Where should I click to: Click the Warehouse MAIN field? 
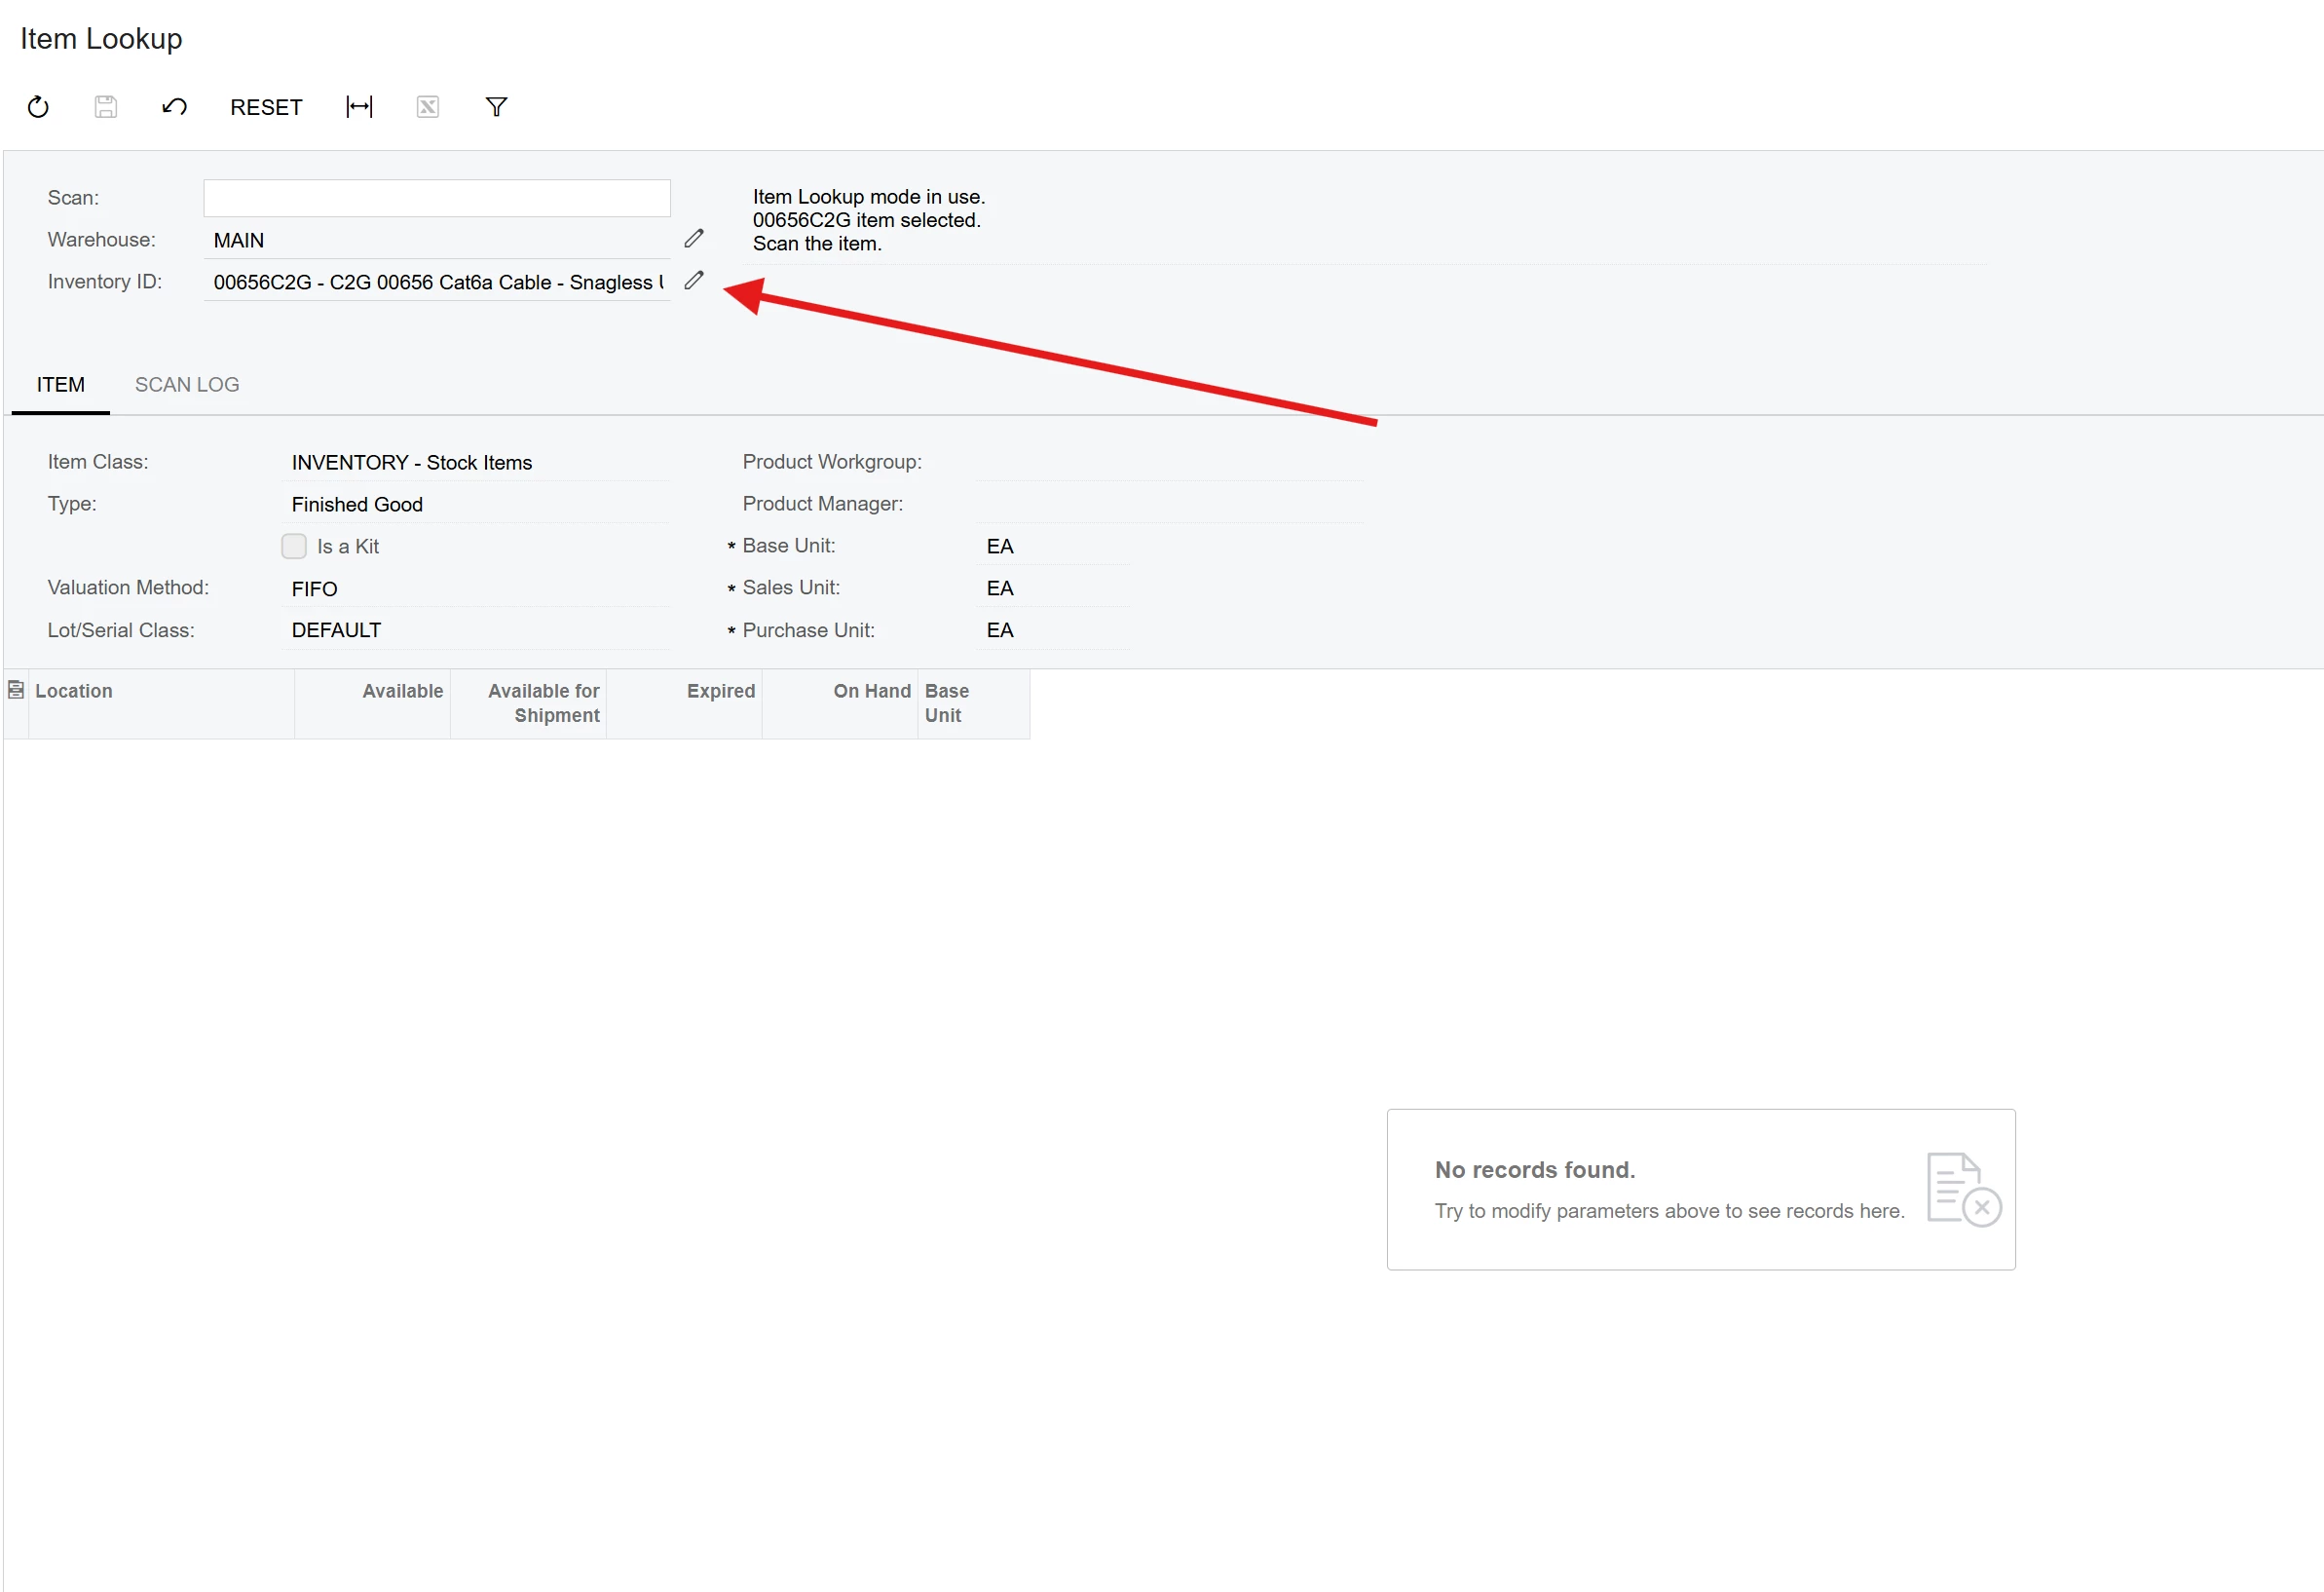tap(437, 240)
